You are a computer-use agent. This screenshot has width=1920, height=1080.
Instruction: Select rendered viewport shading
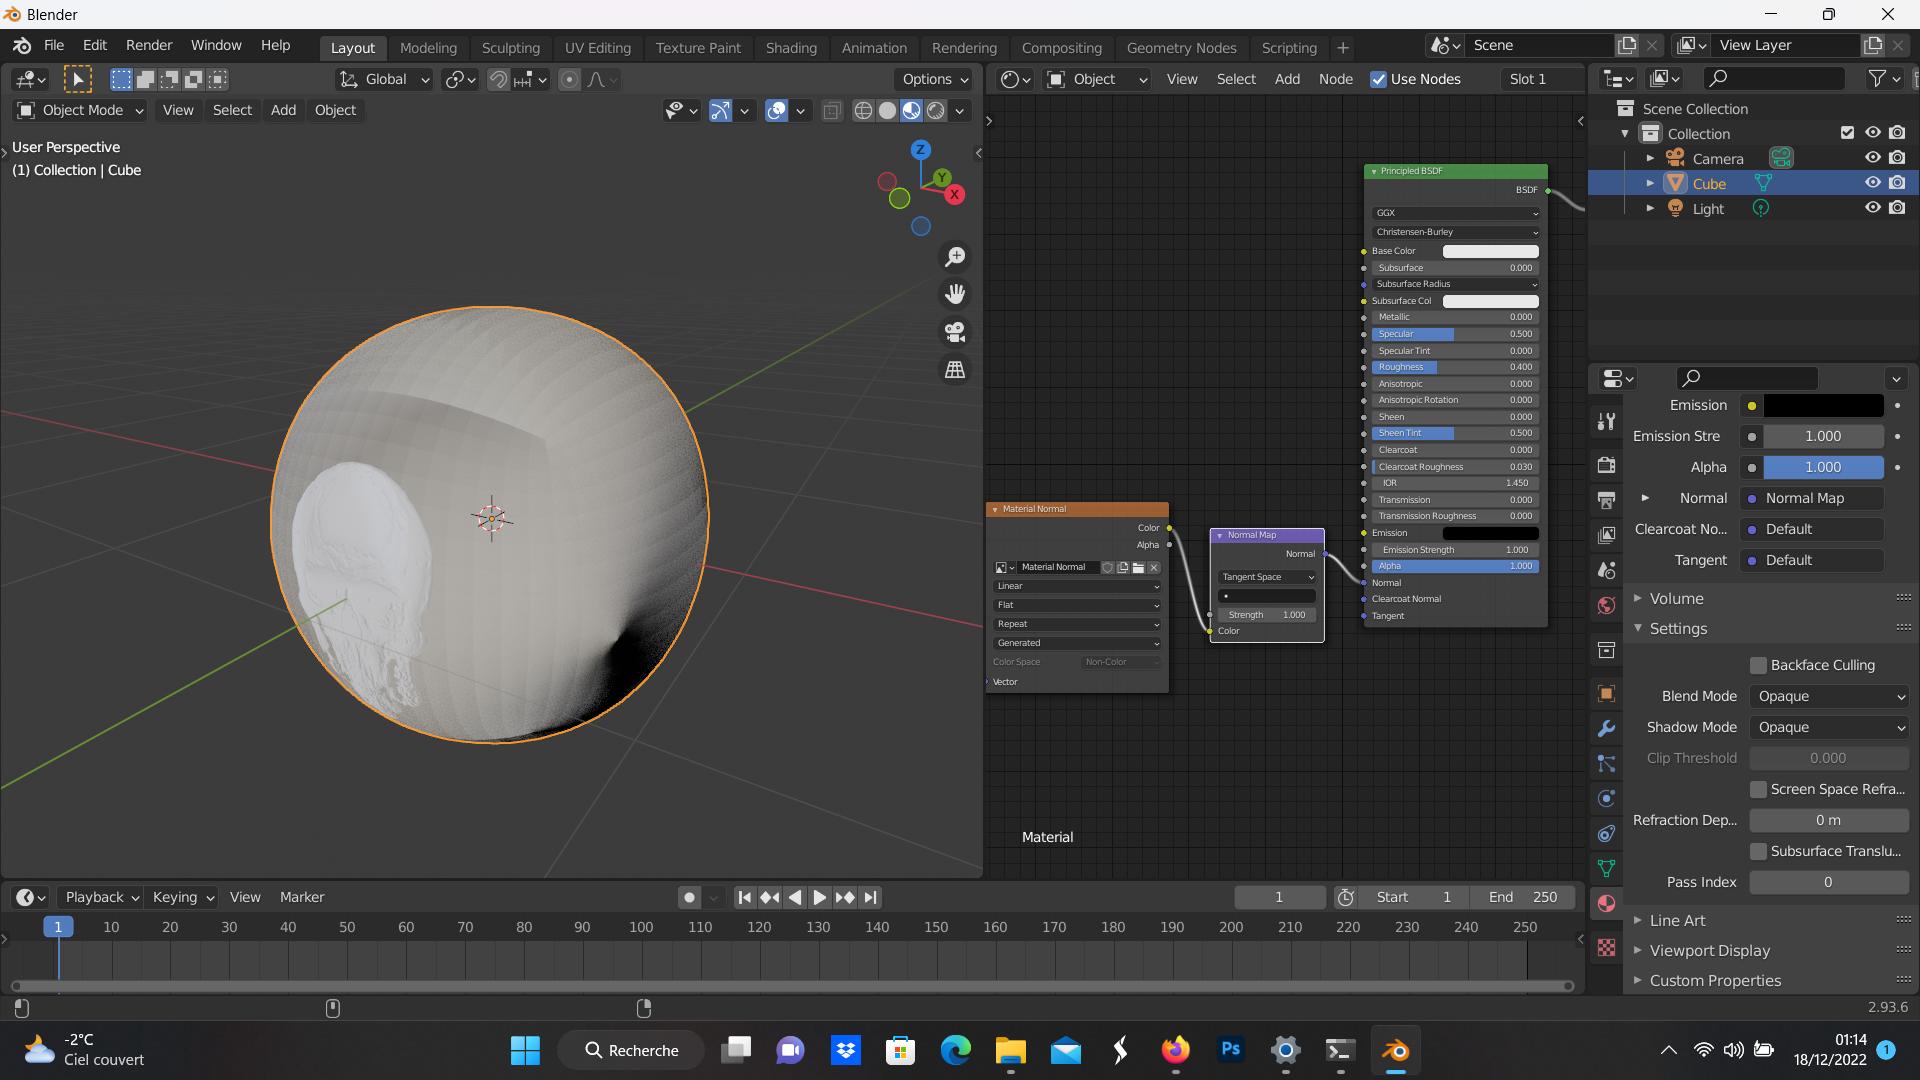tap(935, 111)
